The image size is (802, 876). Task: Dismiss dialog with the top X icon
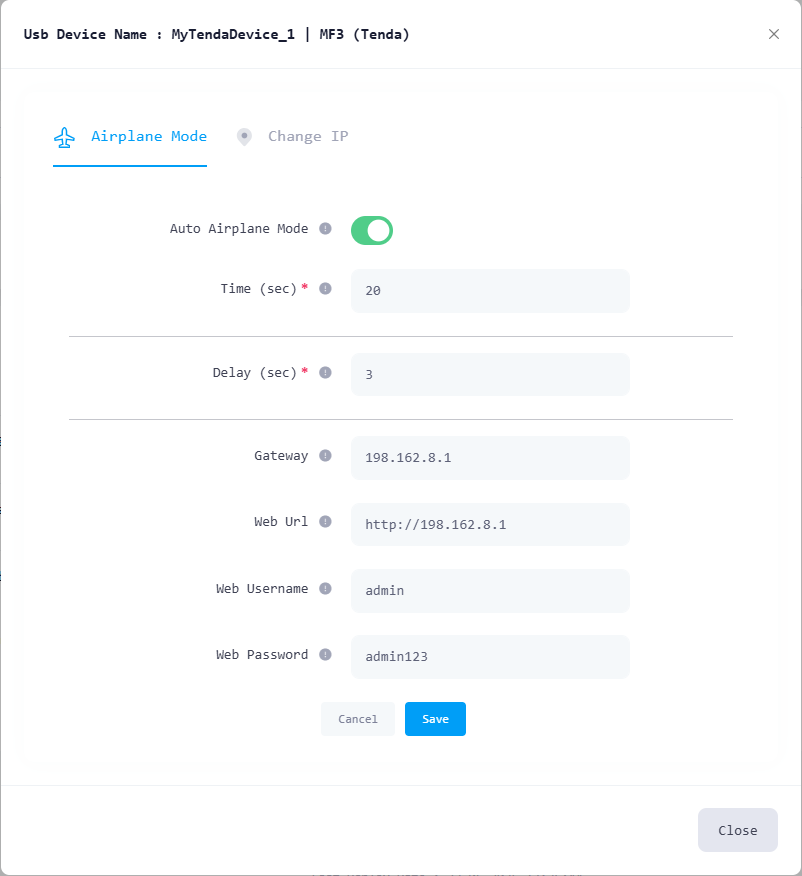point(774,34)
